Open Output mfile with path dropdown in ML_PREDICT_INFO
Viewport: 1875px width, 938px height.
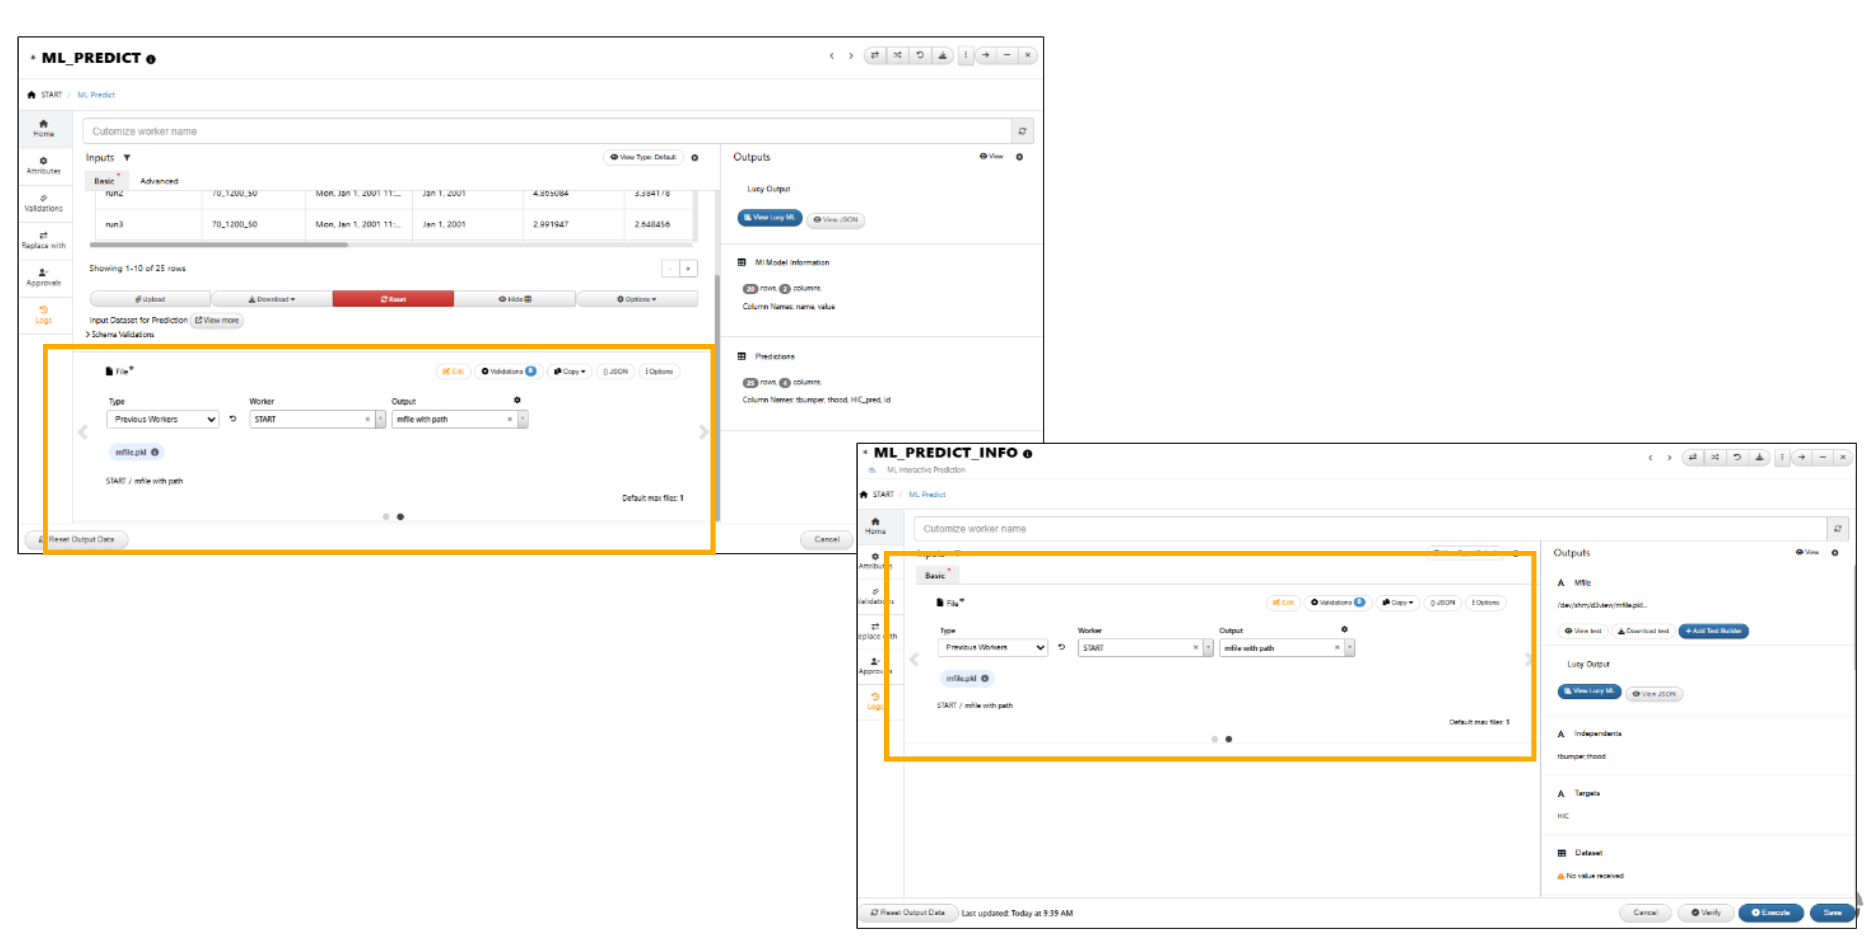1350,647
